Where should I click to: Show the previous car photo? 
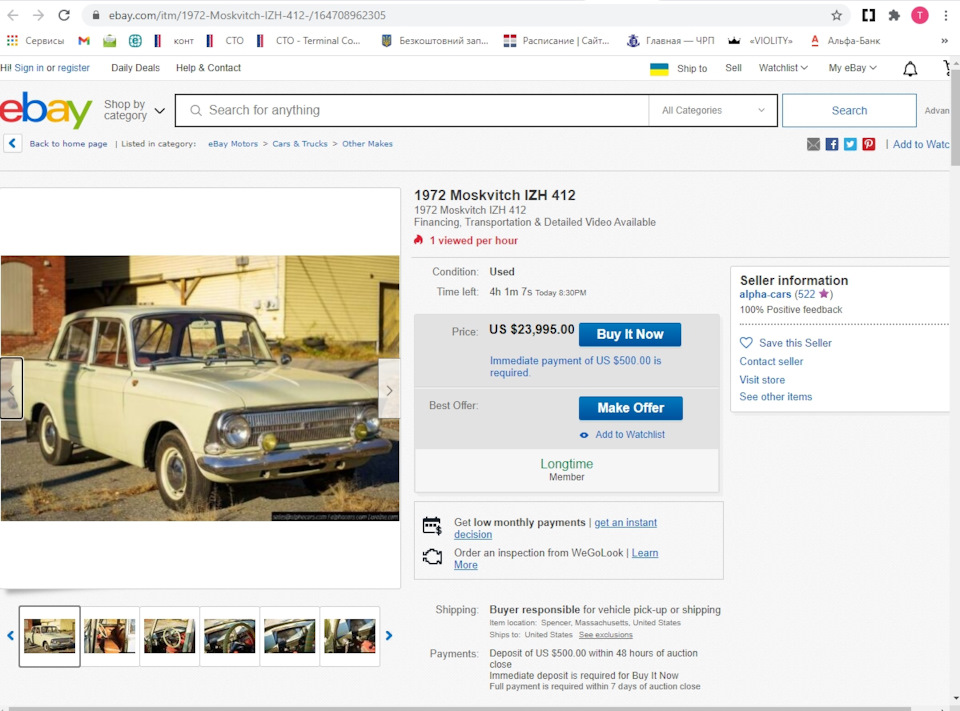[x=11, y=389]
